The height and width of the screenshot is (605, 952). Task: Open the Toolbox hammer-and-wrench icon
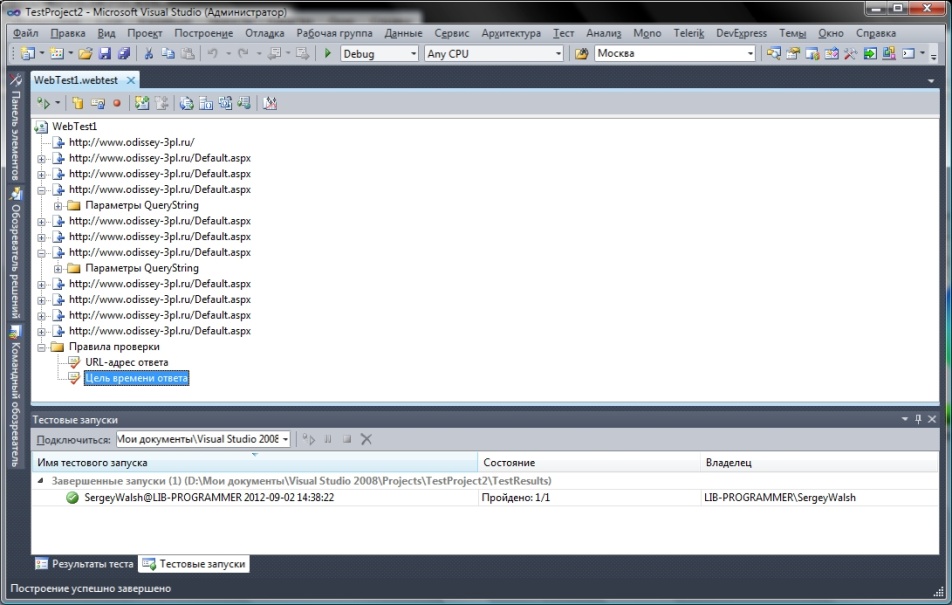point(851,53)
